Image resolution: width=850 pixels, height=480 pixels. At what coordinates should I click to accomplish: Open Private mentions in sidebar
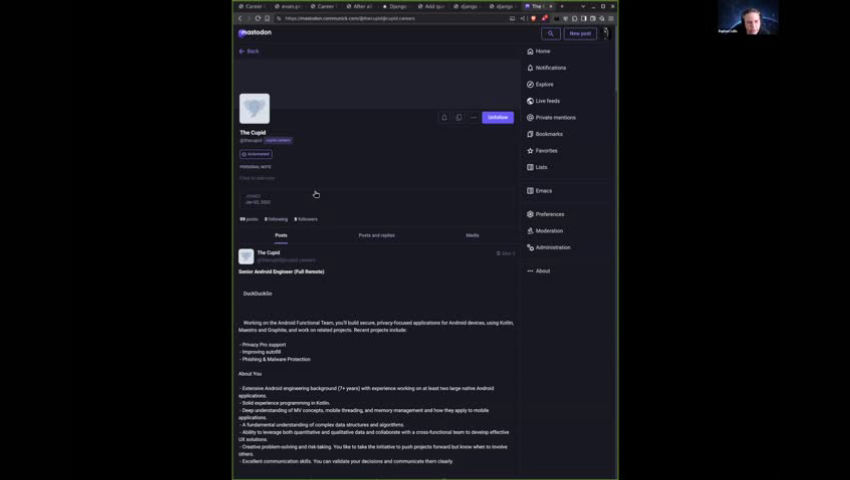(x=551, y=118)
